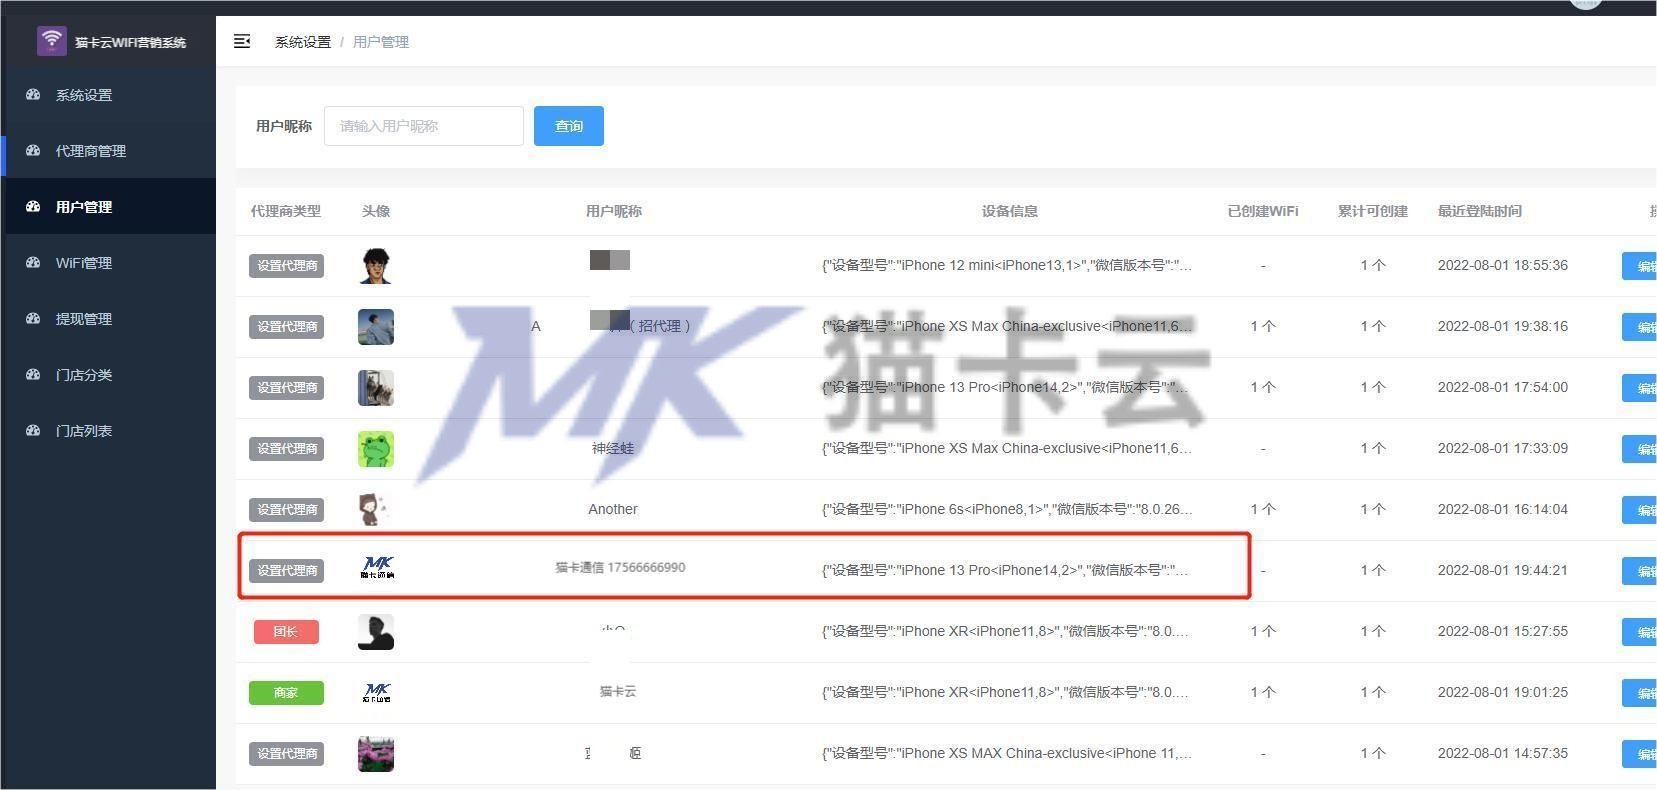The height and width of the screenshot is (790, 1657).
Task: Click nickname 猫卡云
Action: (x=618, y=691)
